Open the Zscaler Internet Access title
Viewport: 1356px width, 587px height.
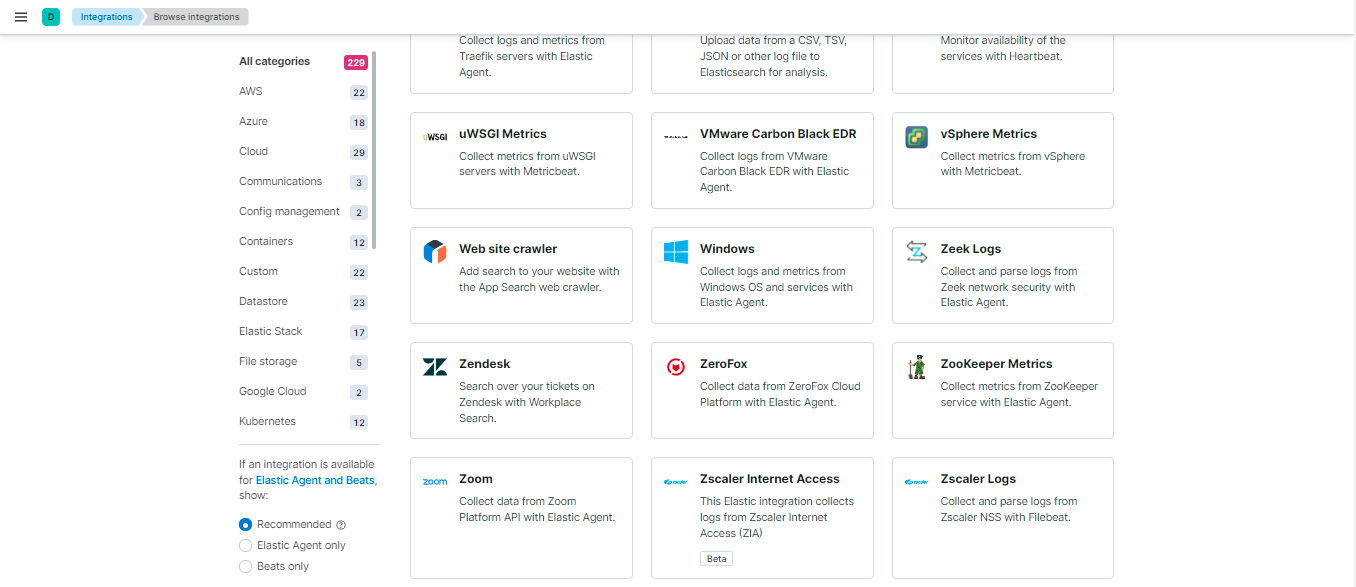[x=770, y=479]
